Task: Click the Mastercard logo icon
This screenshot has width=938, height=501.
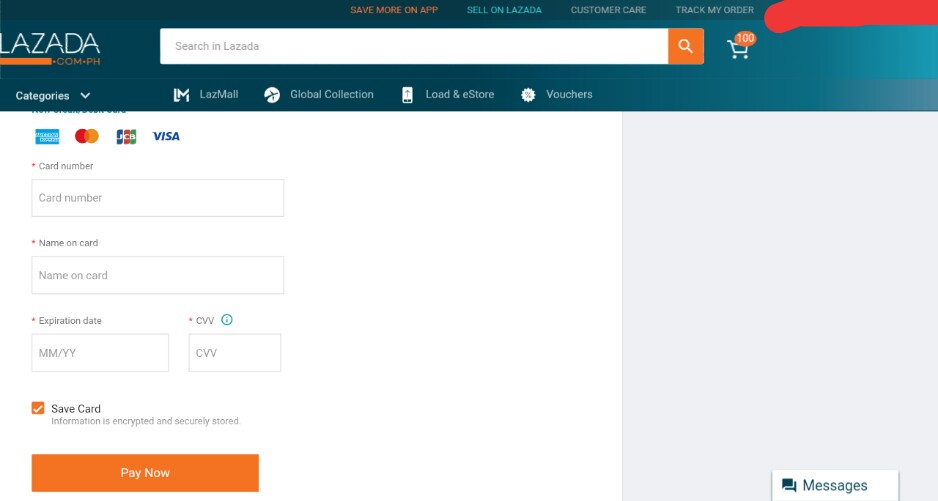Action: (x=87, y=136)
